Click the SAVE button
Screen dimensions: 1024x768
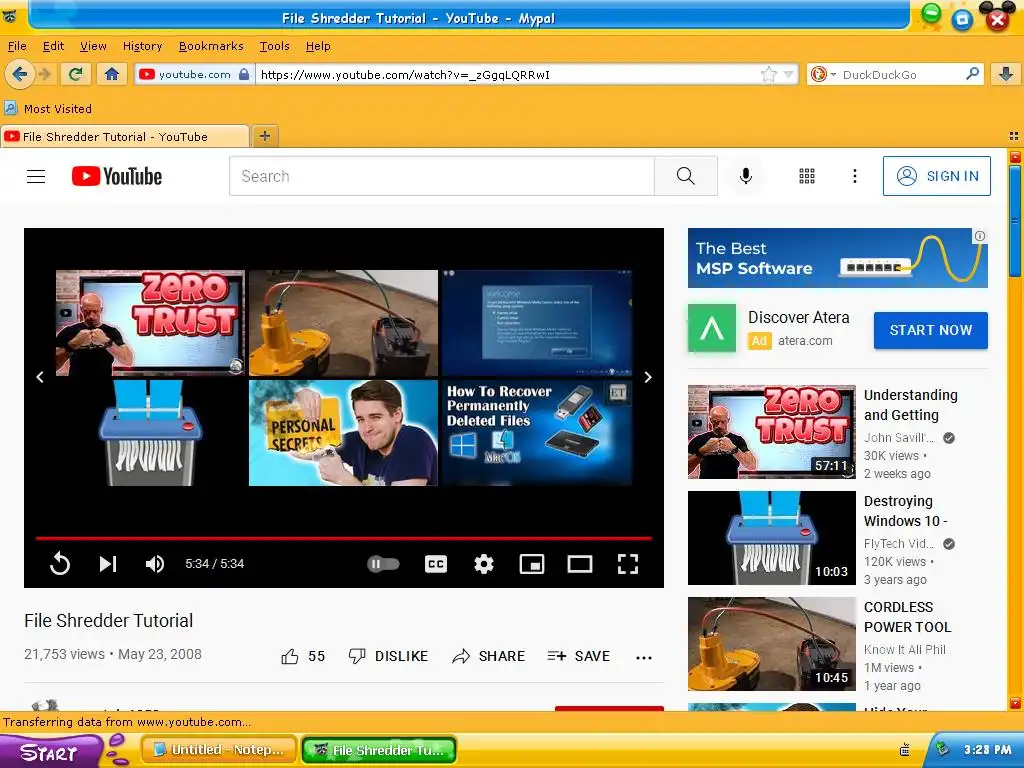(579, 656)
